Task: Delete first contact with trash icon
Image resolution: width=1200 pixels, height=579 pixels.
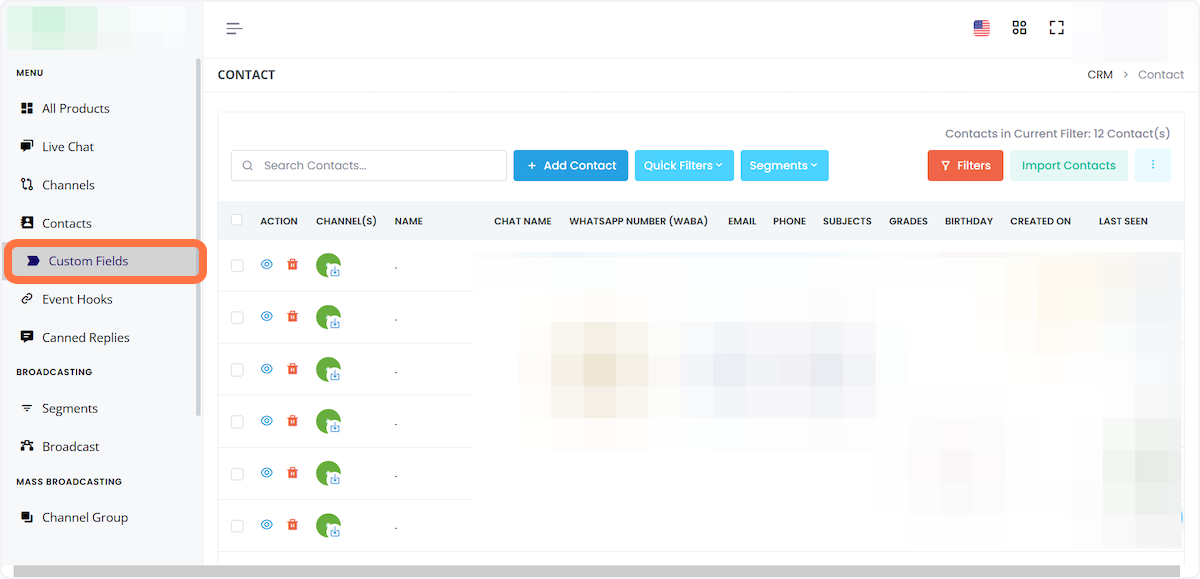Action: point(293,264)
